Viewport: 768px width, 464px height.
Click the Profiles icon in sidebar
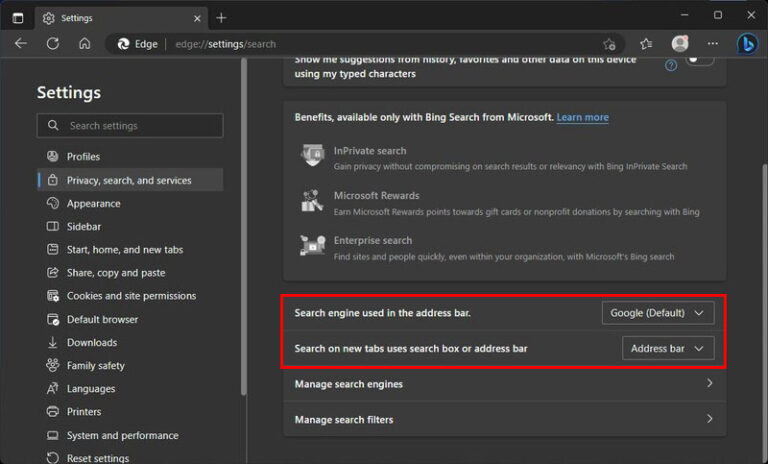pyautogui.click(x=52, y=156)
